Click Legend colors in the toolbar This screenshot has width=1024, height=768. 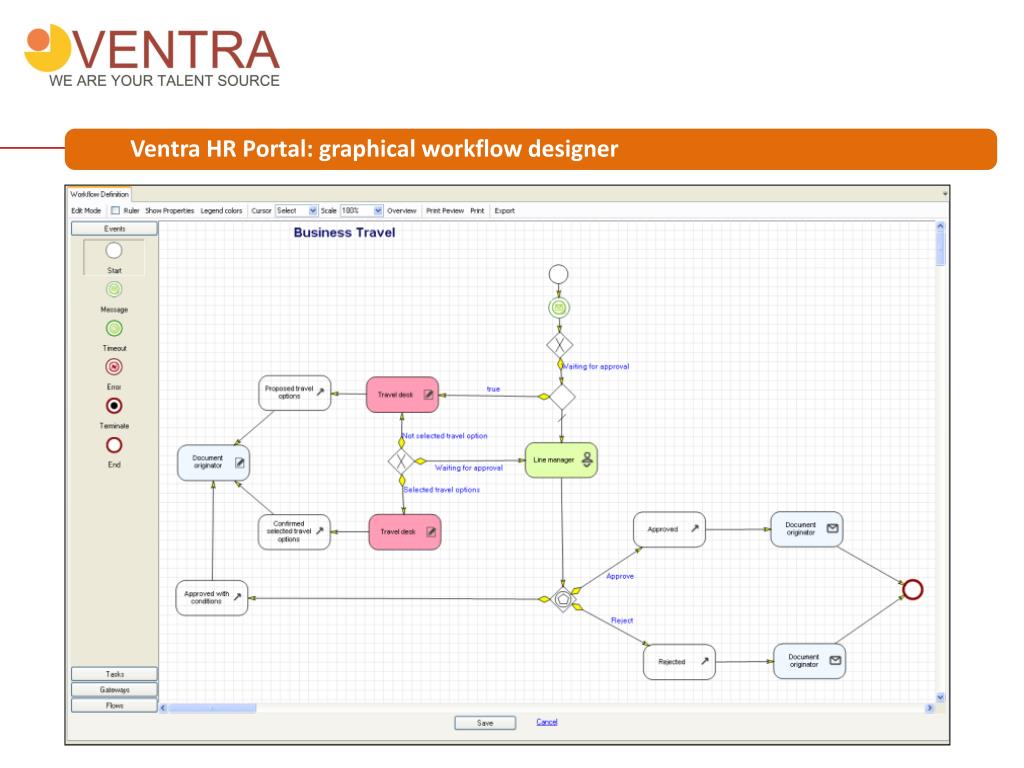pos(221,210)
